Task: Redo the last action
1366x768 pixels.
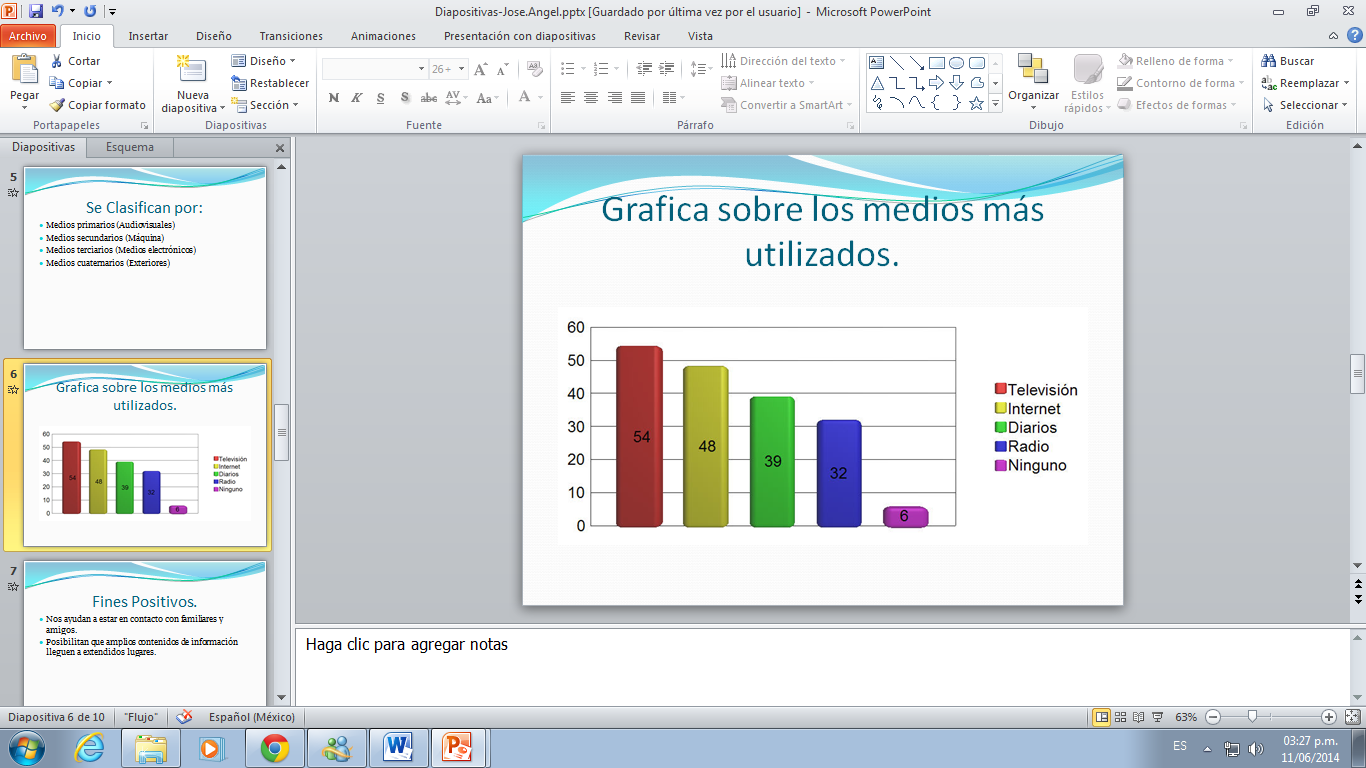Action: (x=90, y=11)
